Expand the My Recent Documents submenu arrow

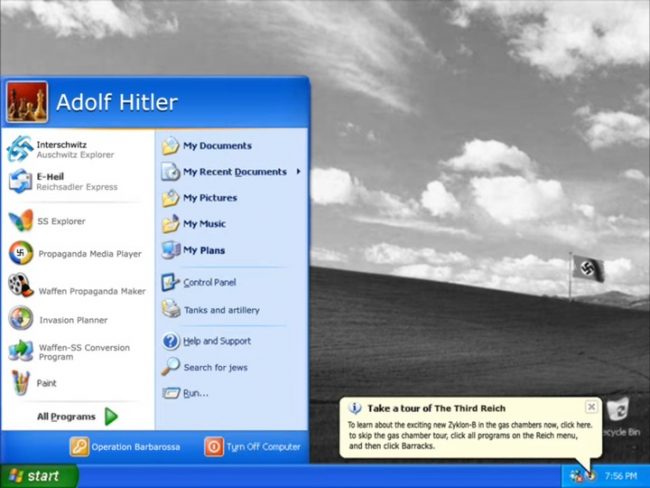click(x=298, y=171)
